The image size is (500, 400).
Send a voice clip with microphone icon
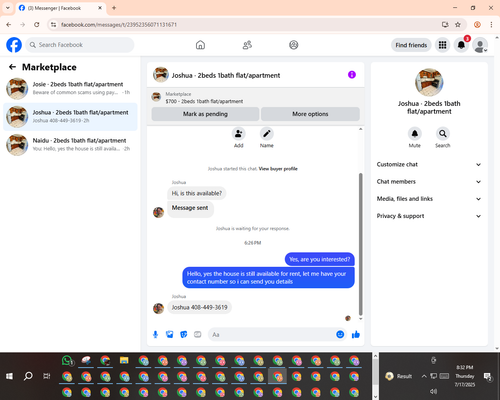point(155,334)
